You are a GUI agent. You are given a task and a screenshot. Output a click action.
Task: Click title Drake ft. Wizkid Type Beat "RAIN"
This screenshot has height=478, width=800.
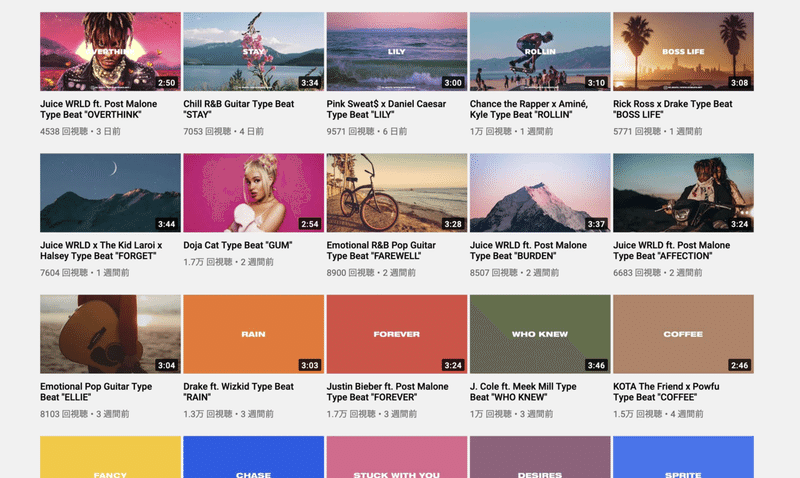click(x=238, y=392)
